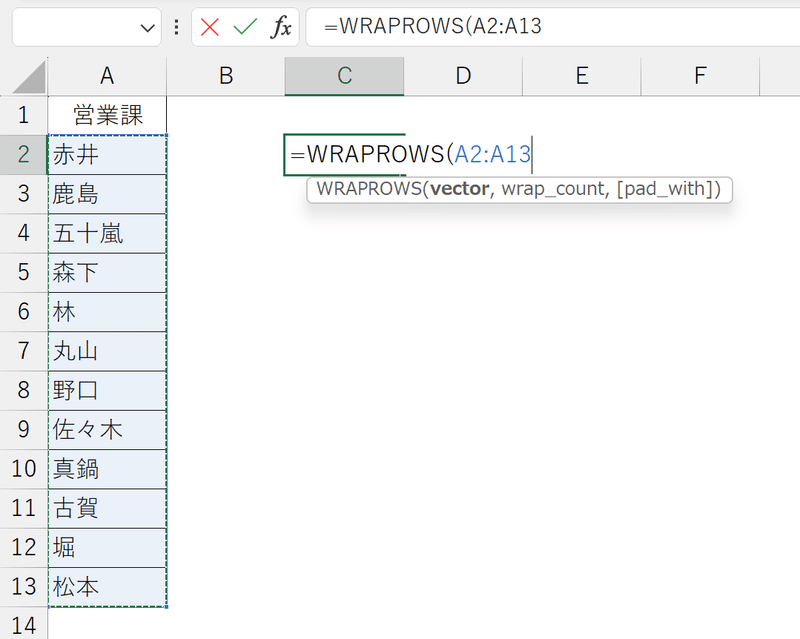This screenshot has width=800, height=639.
Task: Click the vector argument in the tooltip
Action: pyautogui.click(x=460, y=189)
